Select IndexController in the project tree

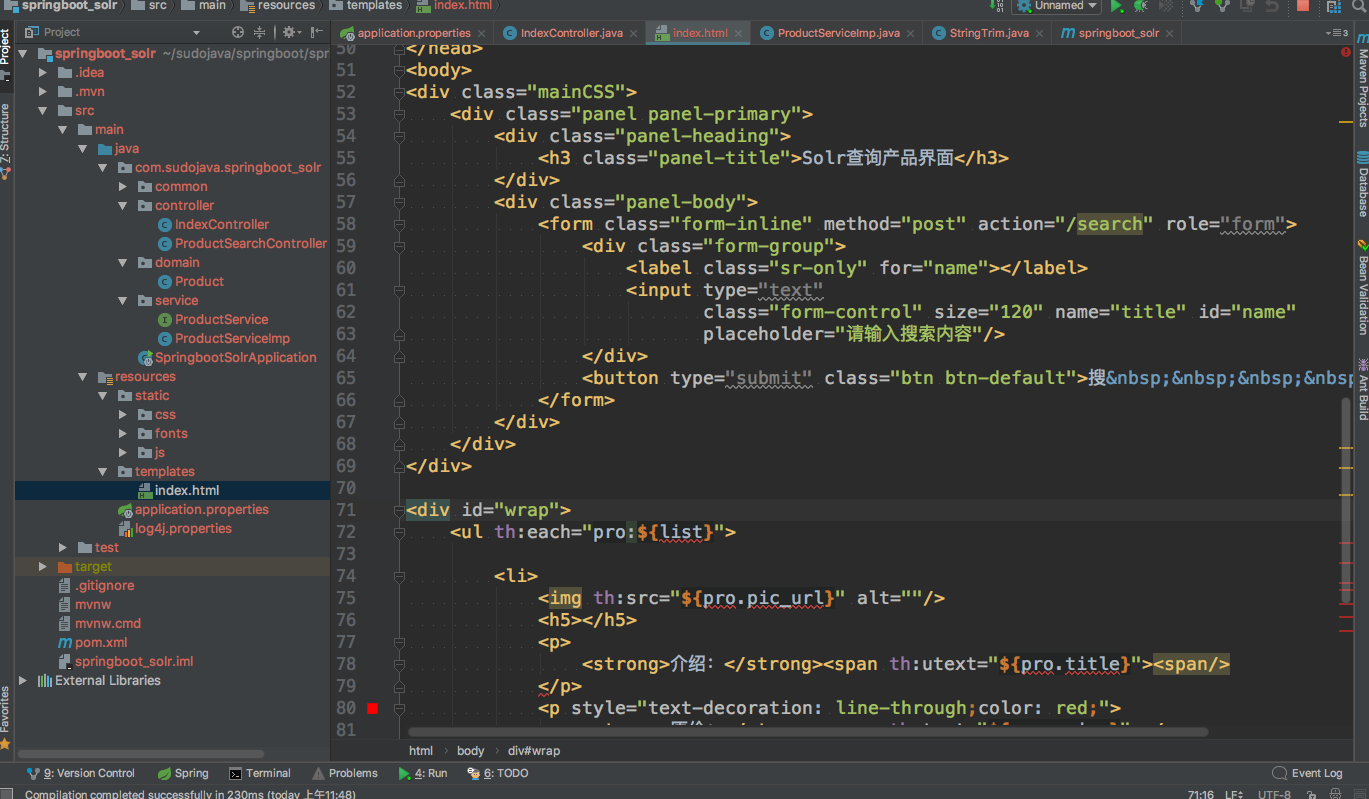[222, 224]
